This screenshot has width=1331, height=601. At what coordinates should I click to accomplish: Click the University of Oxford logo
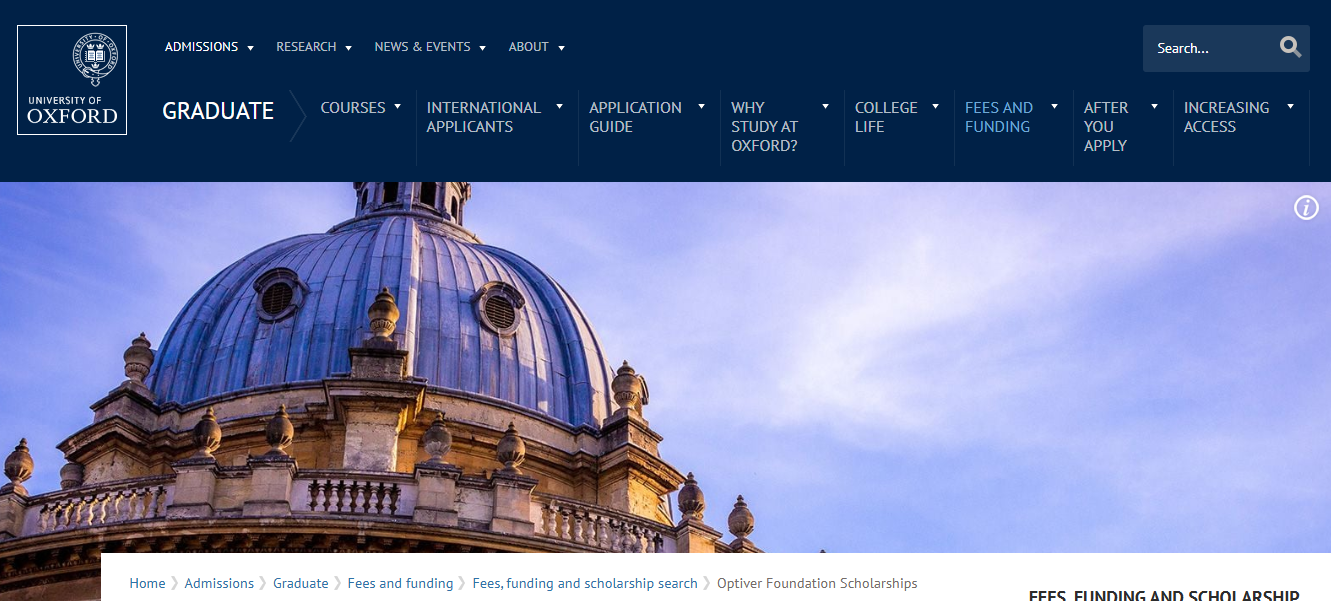(x=72, y=80)
